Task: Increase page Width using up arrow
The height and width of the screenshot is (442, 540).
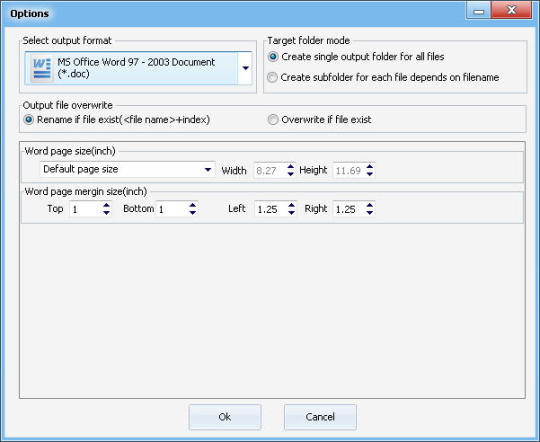Action: pyautogui.click(x=291, y=166)
